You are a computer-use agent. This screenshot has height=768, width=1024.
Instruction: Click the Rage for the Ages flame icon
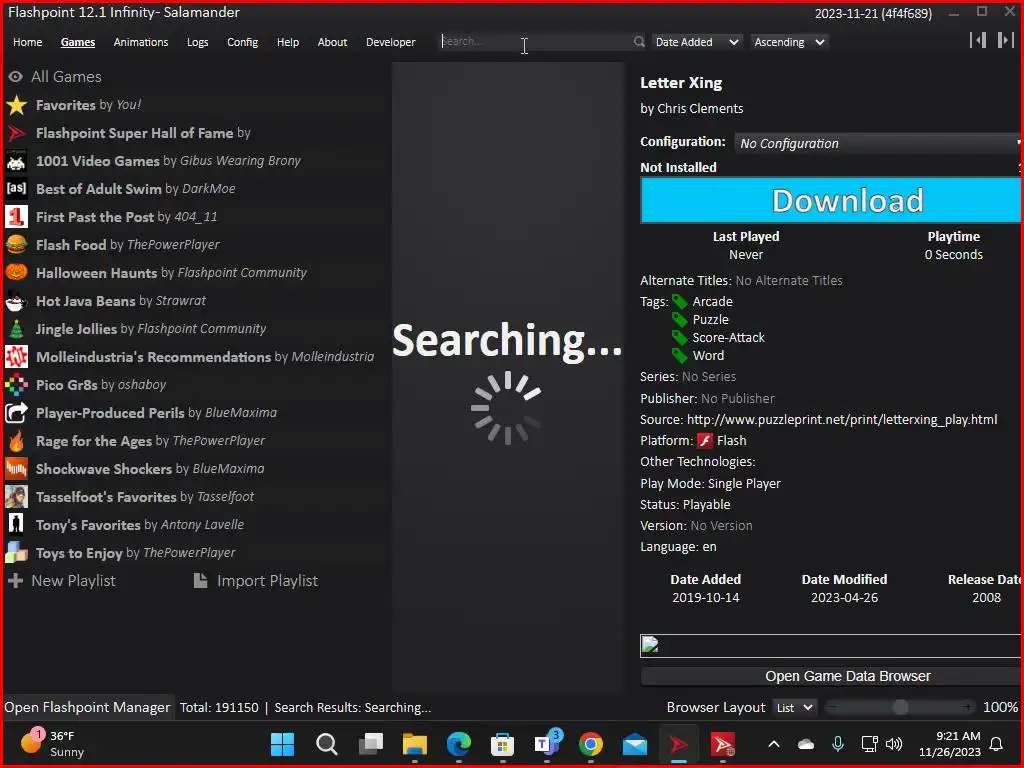coord(16,441)
